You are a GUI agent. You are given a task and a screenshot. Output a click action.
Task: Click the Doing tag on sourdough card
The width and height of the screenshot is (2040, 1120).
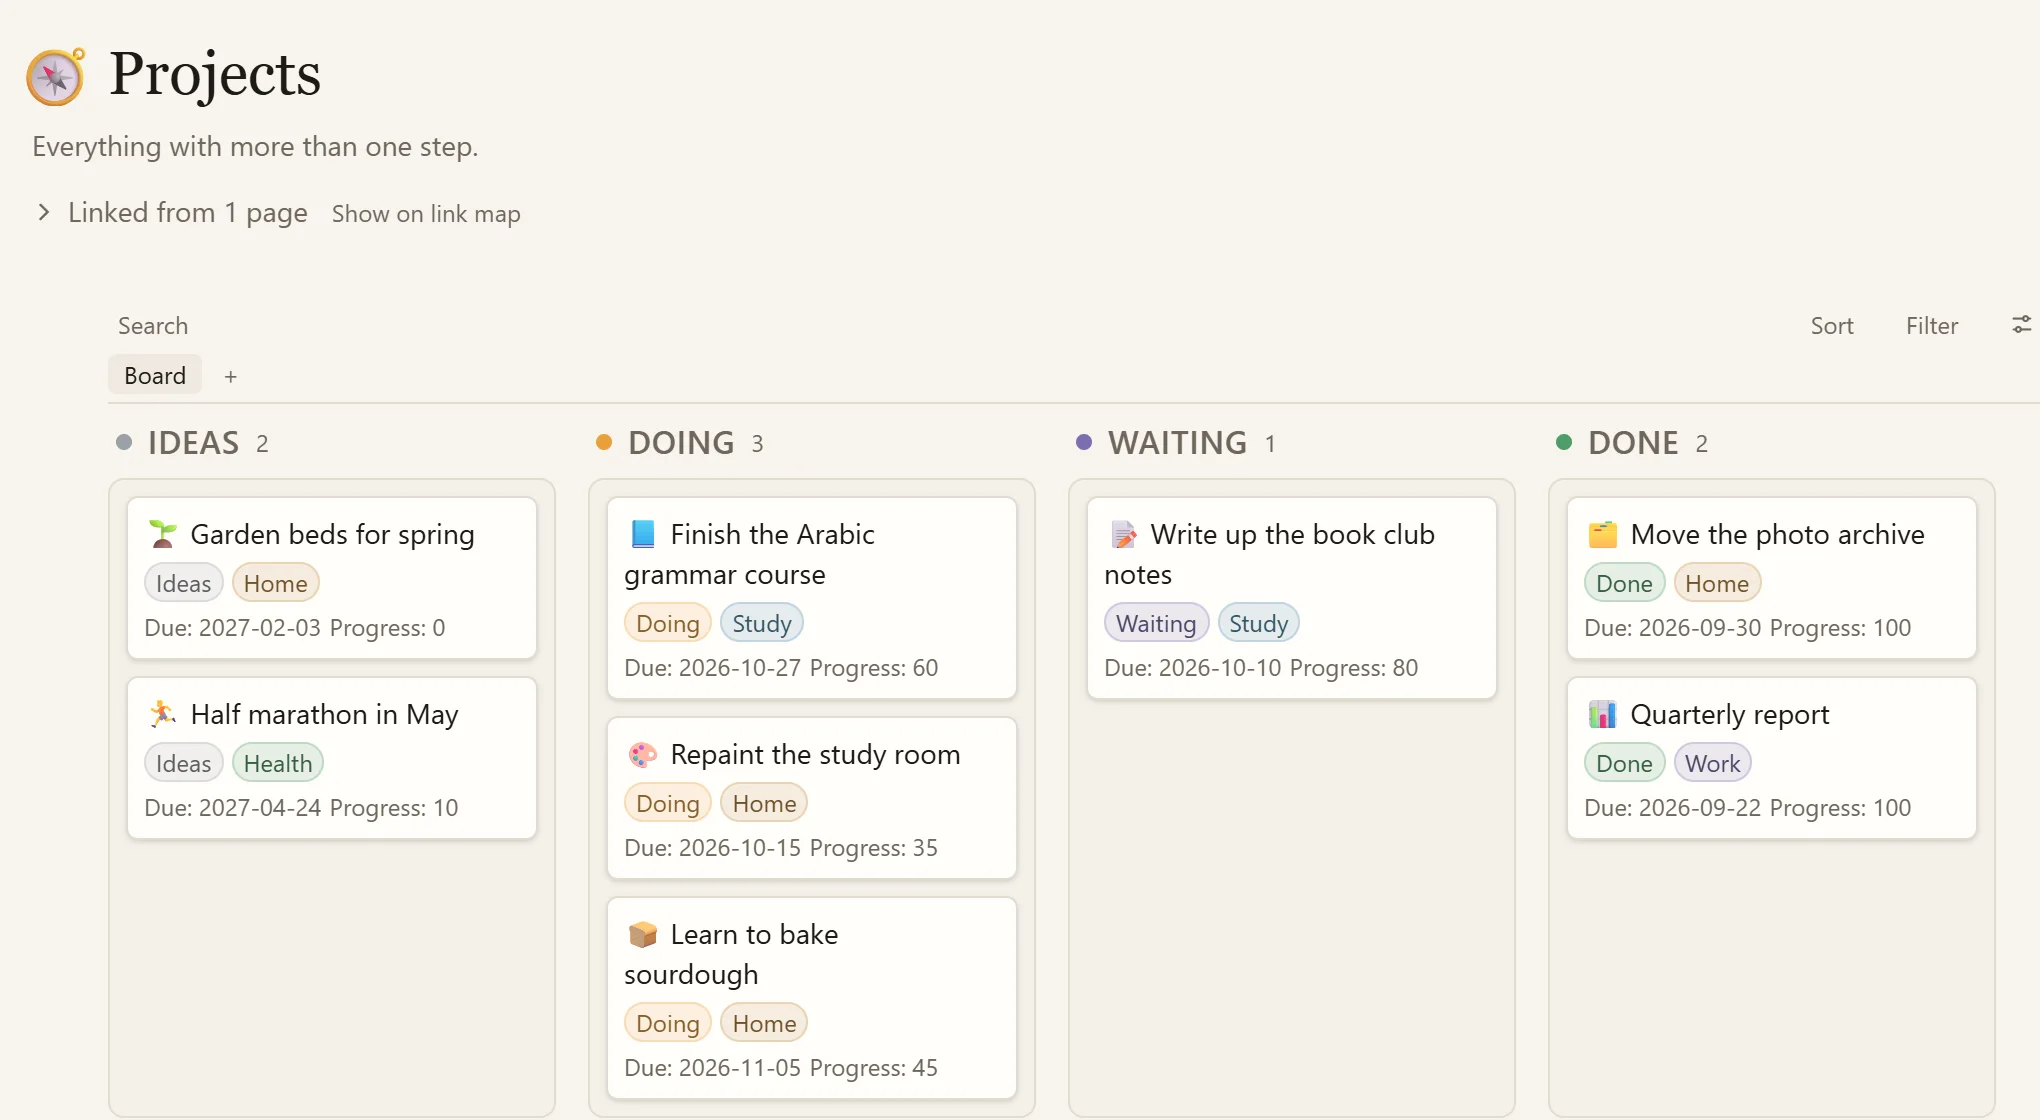[668, 1023]
